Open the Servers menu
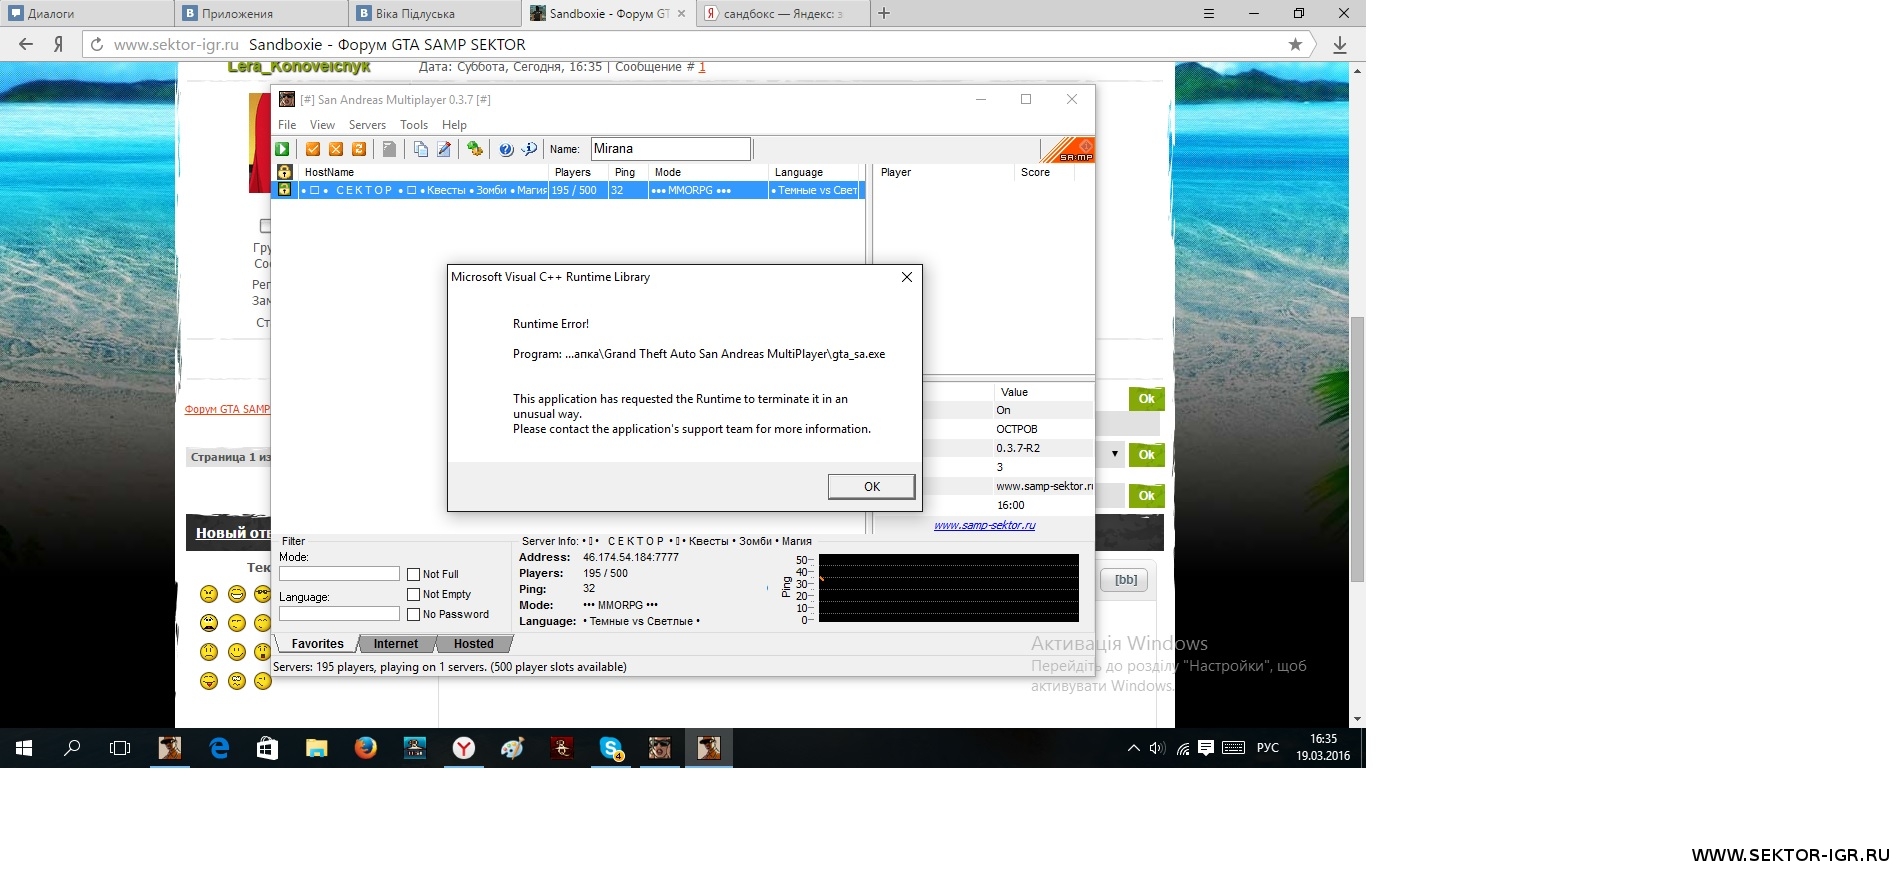The height and width of the screenshot is (872, 1904). tap(367, 125)
